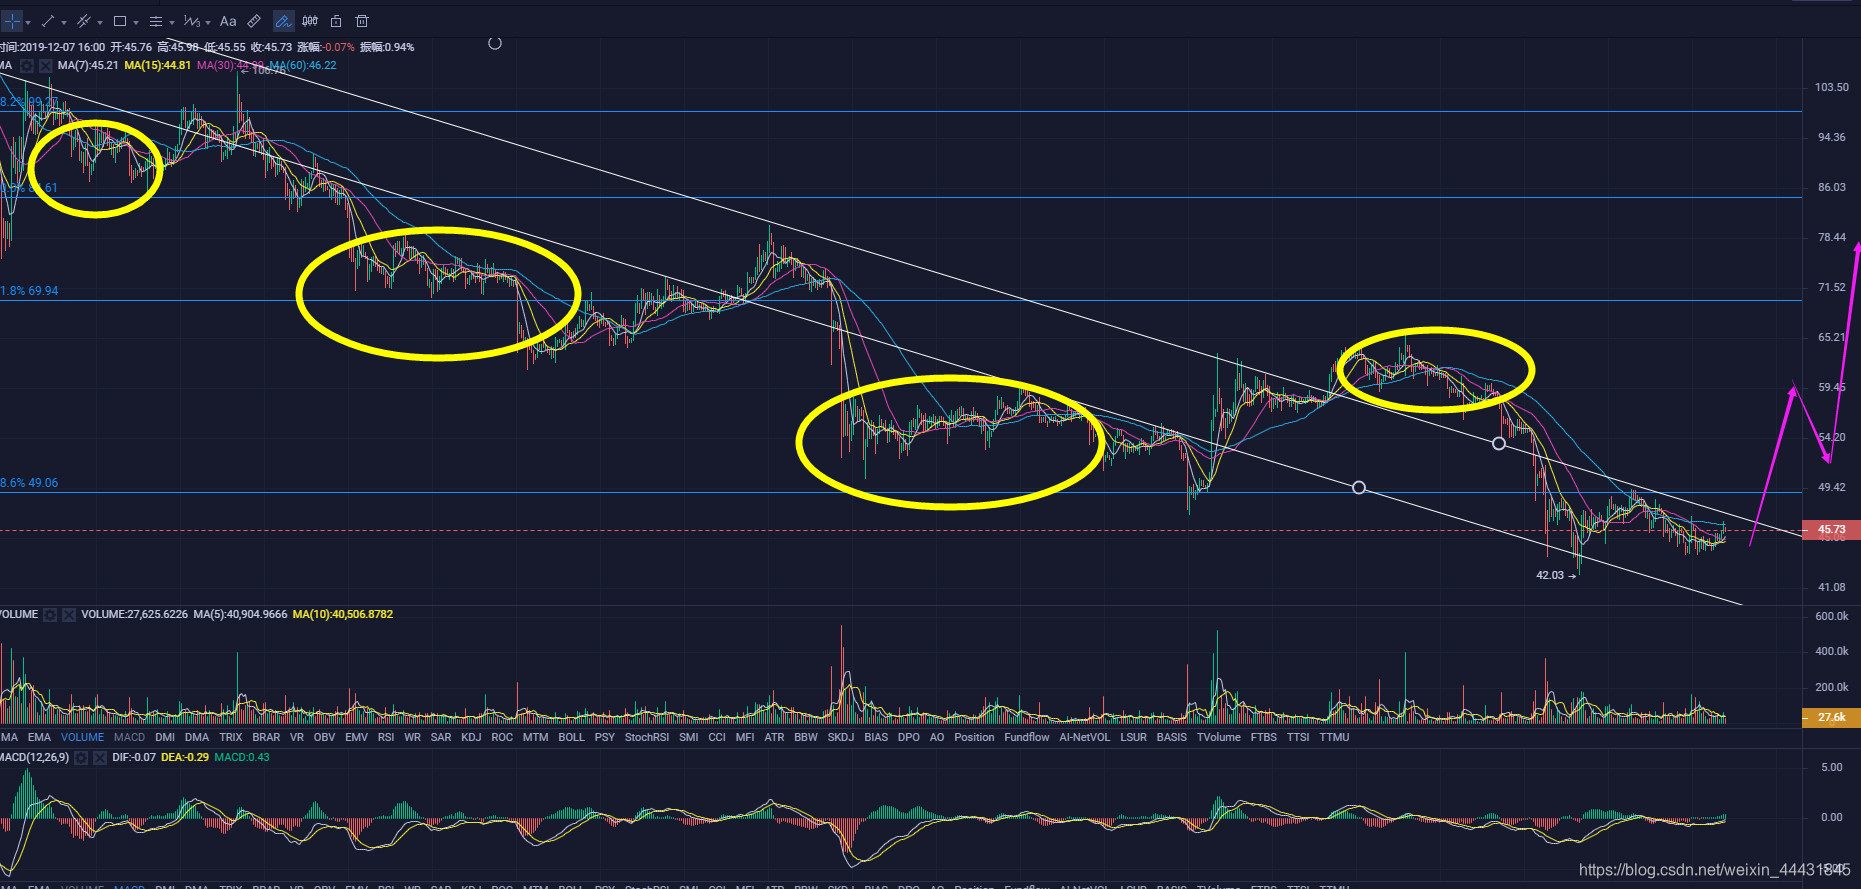This screenshot has width=1861, height=889.
Task: Select the horizontal levels line tool
Action: 155,21
